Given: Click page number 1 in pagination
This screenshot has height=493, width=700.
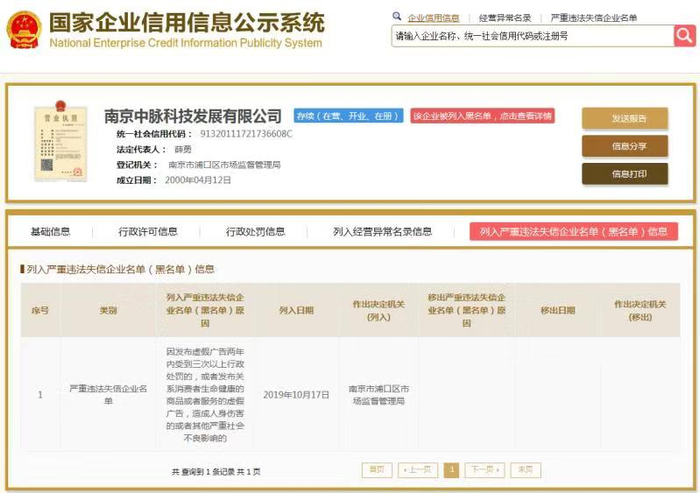Looking at the screenshot, I should tap(452, 470).
